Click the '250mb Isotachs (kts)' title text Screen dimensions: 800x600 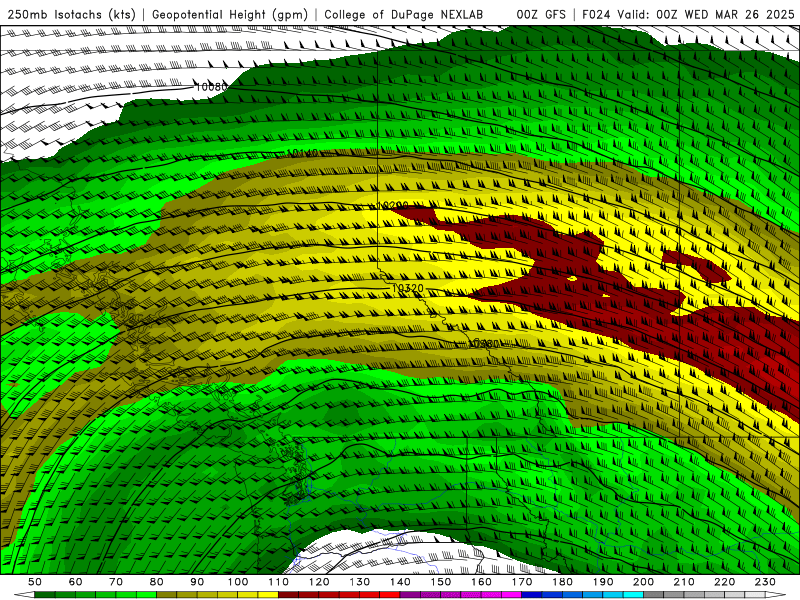71,15
